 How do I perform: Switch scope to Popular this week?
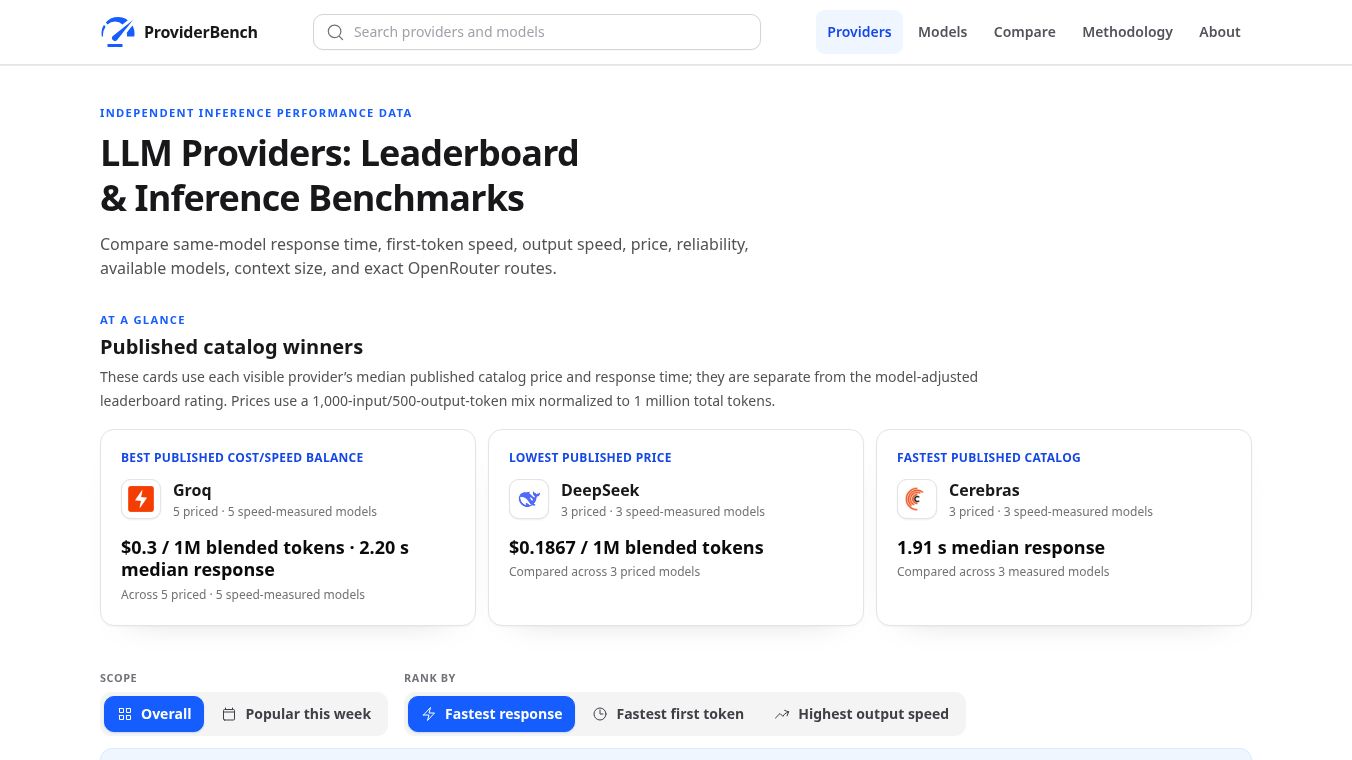[296, 714]
